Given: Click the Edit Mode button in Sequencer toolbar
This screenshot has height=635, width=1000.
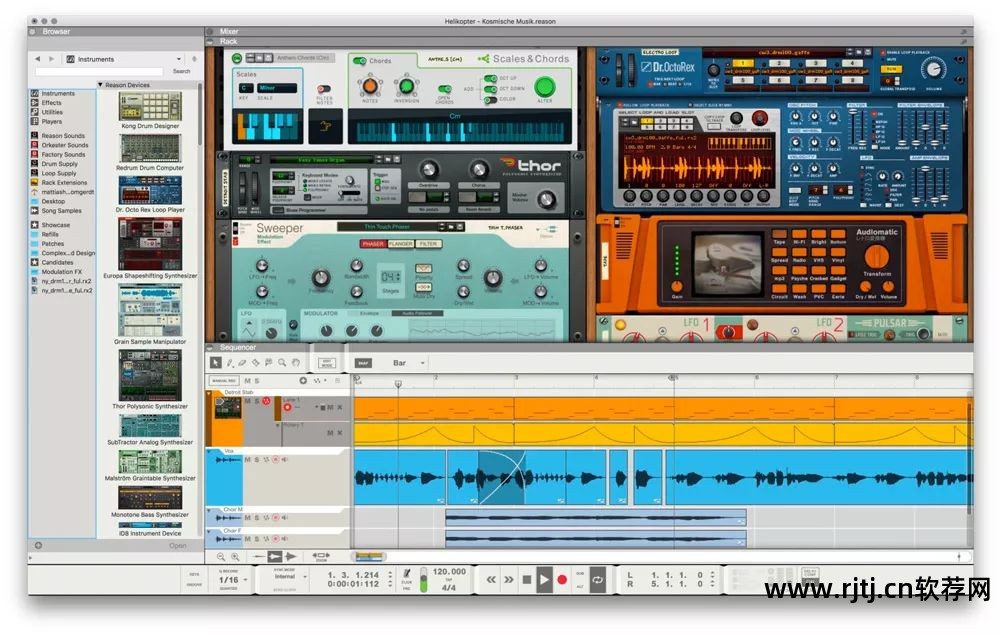Looking at the screenshot, I should pos(327,363).
